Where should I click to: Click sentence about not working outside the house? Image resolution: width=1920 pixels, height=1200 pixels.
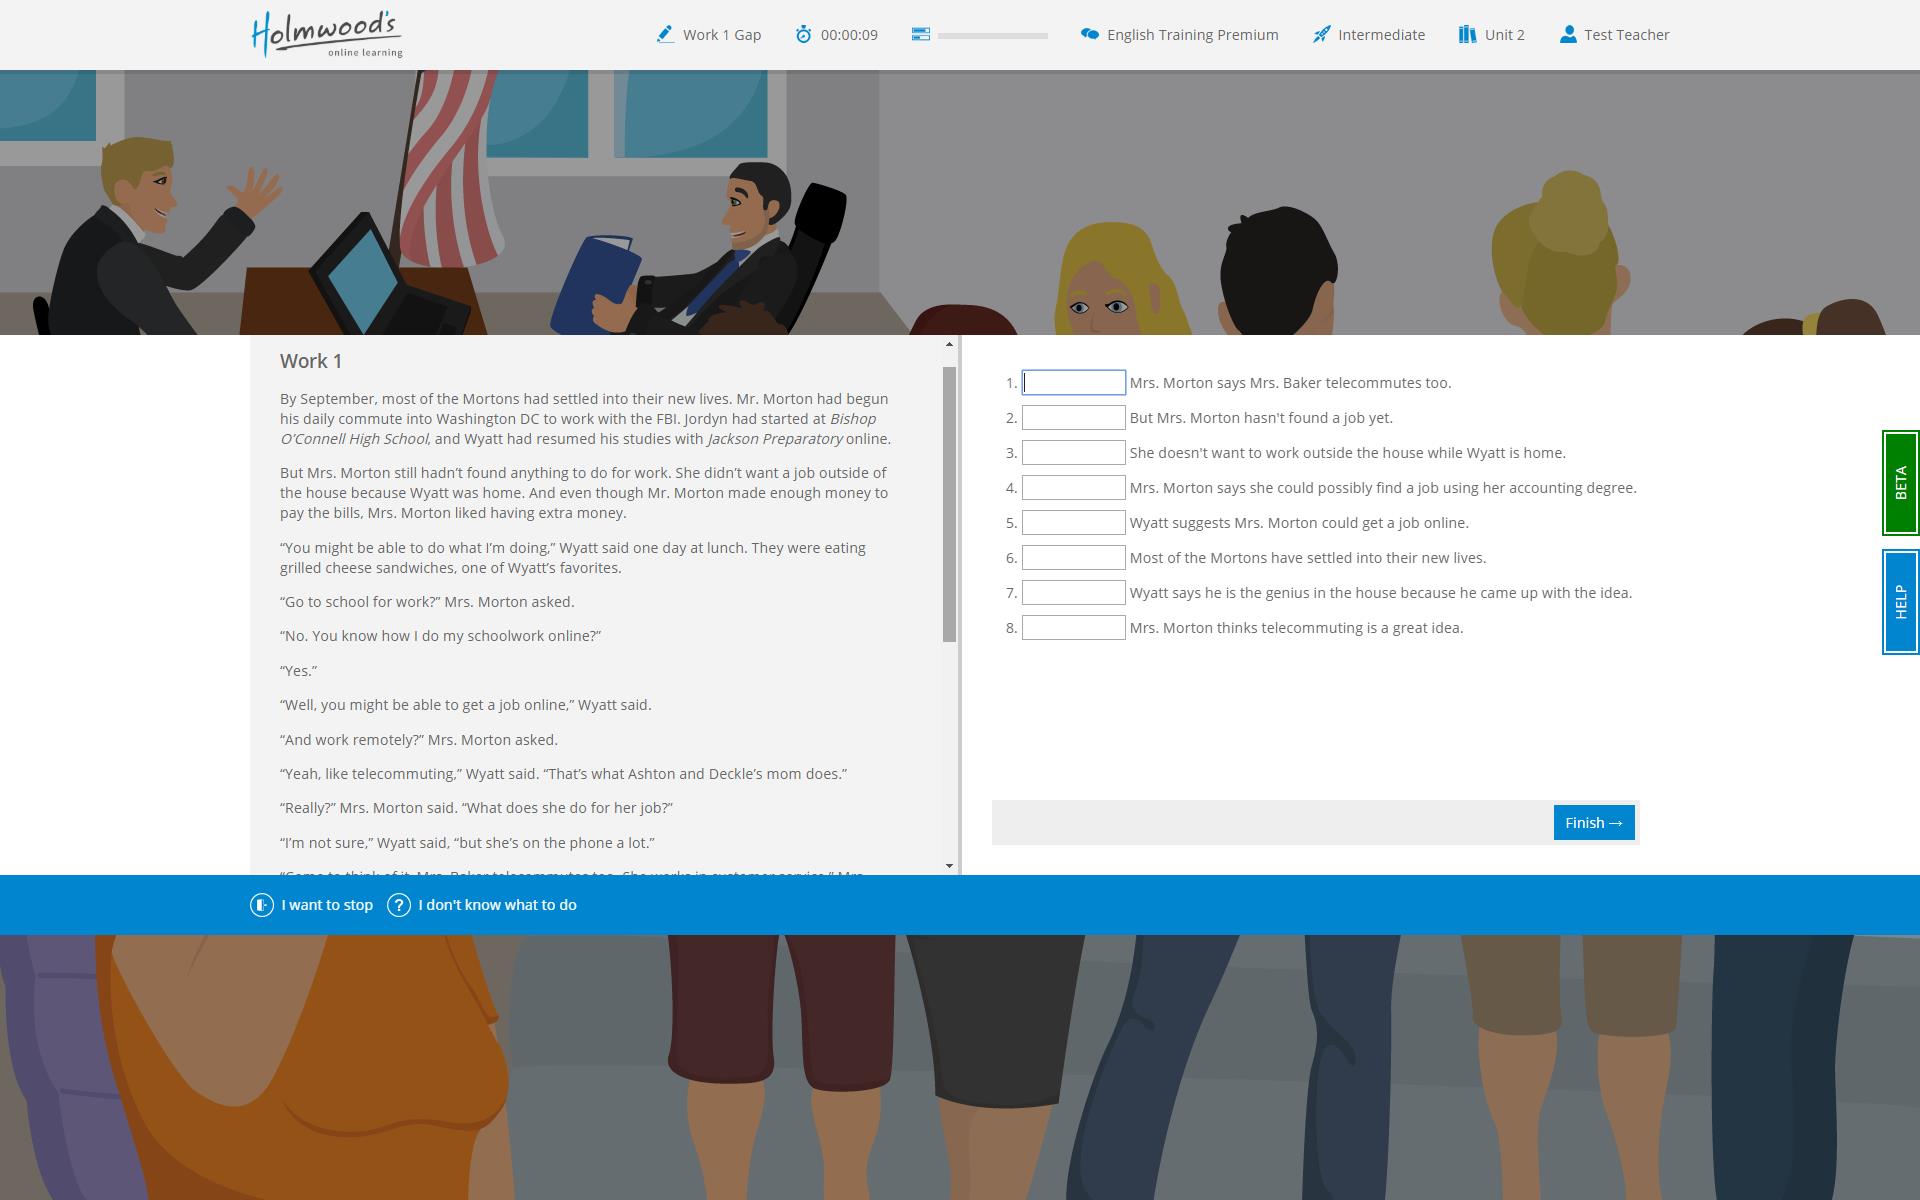[1348, 453]
